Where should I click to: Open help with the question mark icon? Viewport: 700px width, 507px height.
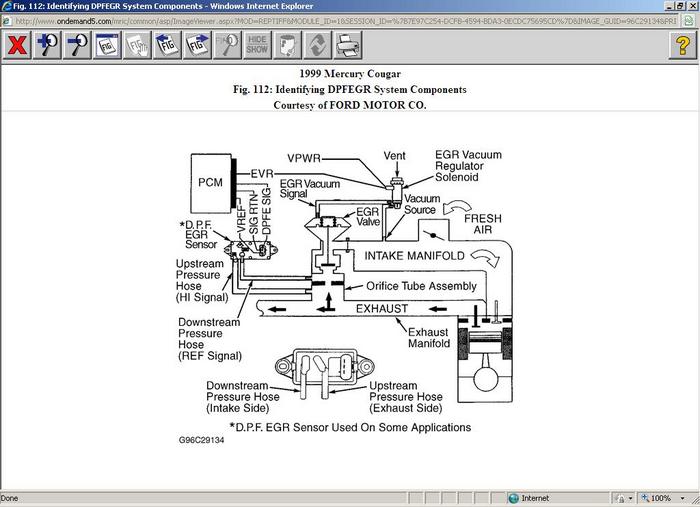683,45
